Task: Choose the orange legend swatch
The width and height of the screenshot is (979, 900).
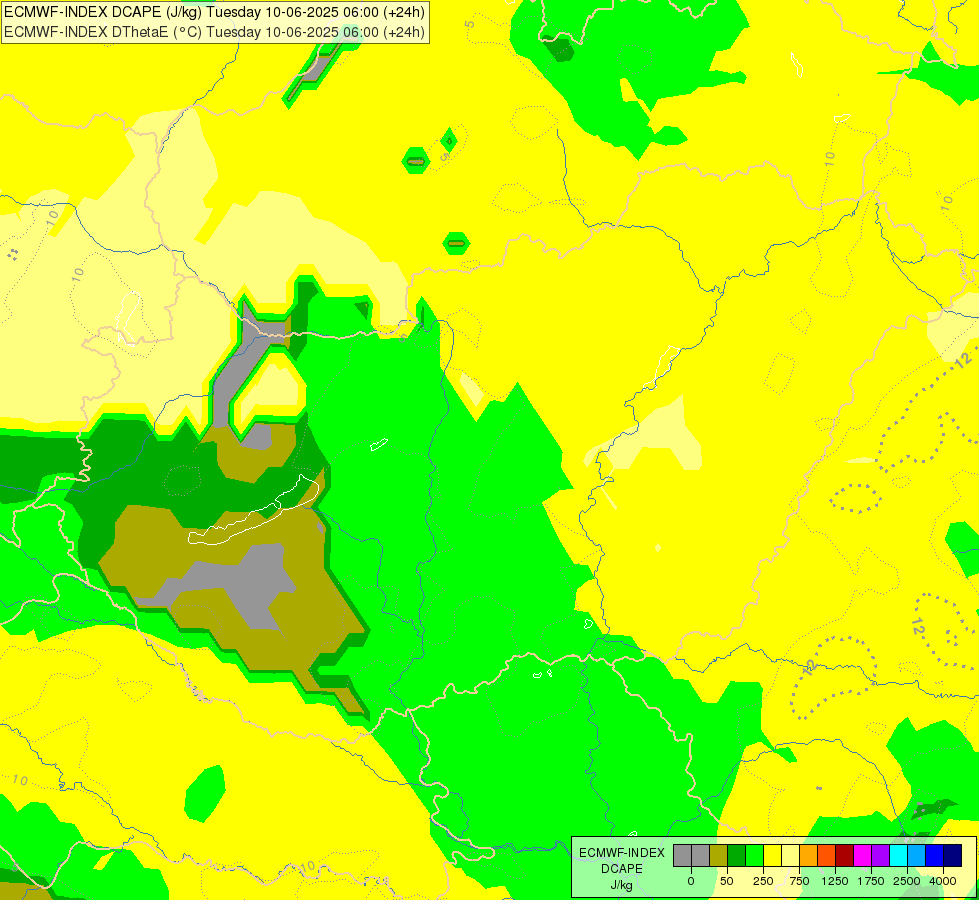Action: pos(809,855)
